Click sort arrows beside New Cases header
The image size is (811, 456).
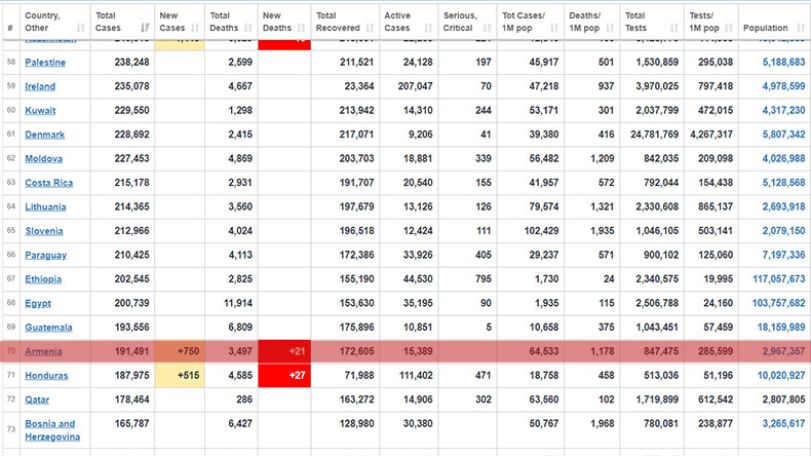pos(195,28)
